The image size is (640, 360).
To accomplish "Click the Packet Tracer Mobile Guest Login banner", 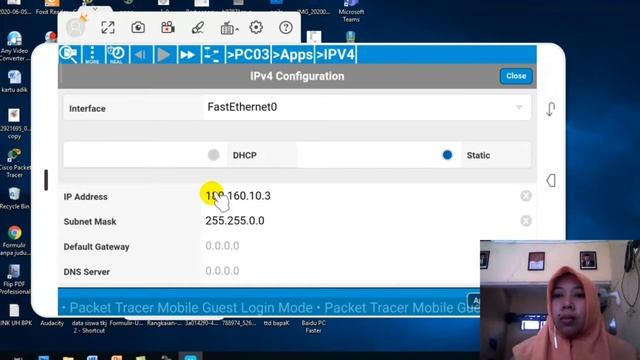I will pos(269,307).
